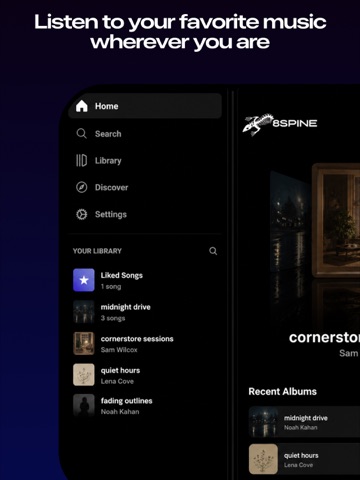Open the Settings menu label
The width and height of the screenshot is (360, 480).
[x=111, y=214]
